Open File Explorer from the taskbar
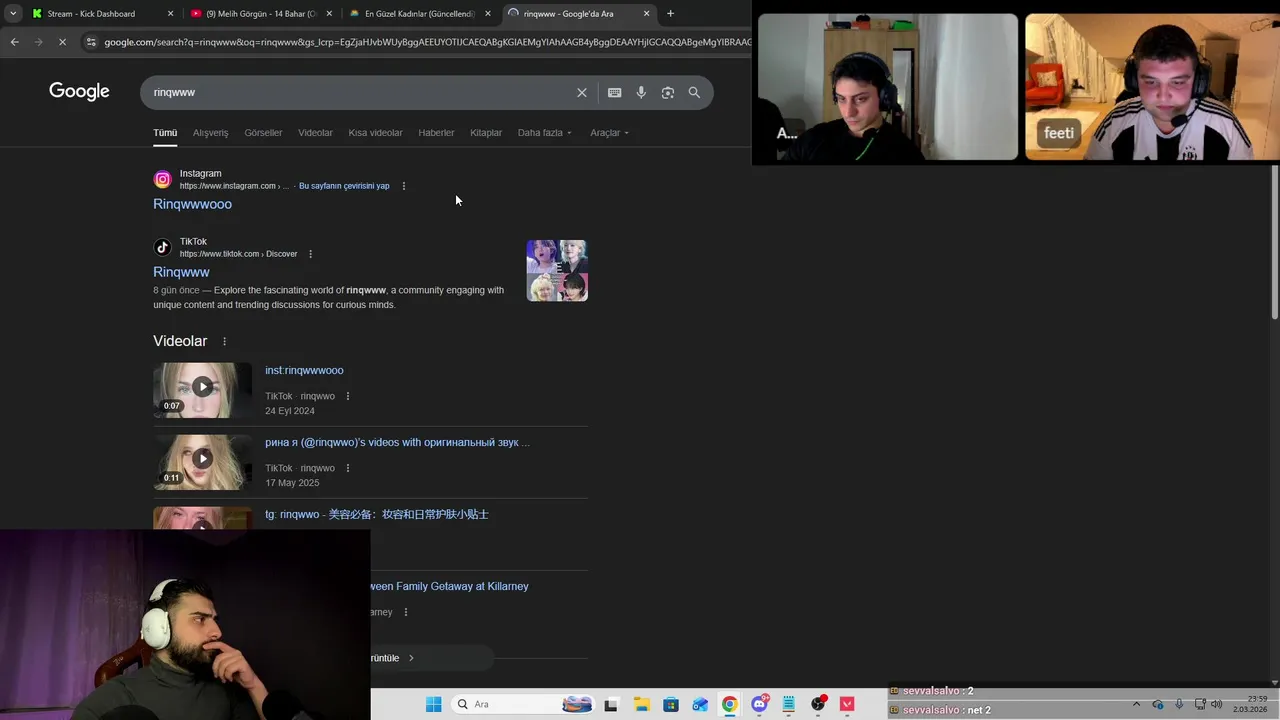1280x720 pixels. coord(641,704)
